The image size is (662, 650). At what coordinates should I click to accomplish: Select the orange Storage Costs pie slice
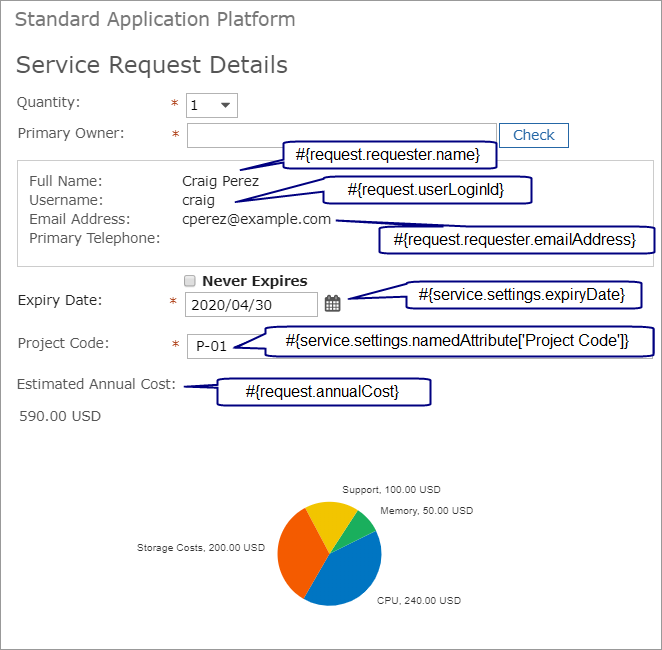pos(300,553)
